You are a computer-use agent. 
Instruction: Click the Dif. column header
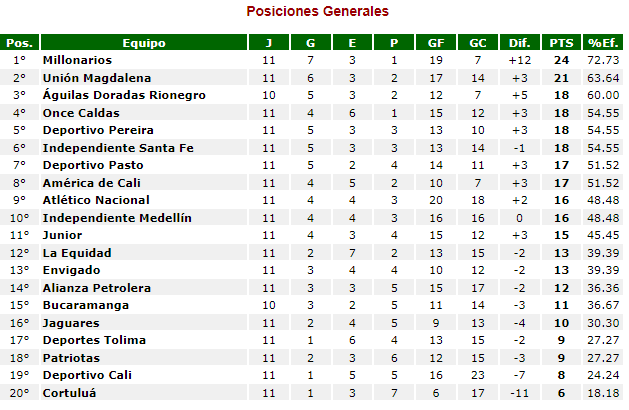pos(519,43)
